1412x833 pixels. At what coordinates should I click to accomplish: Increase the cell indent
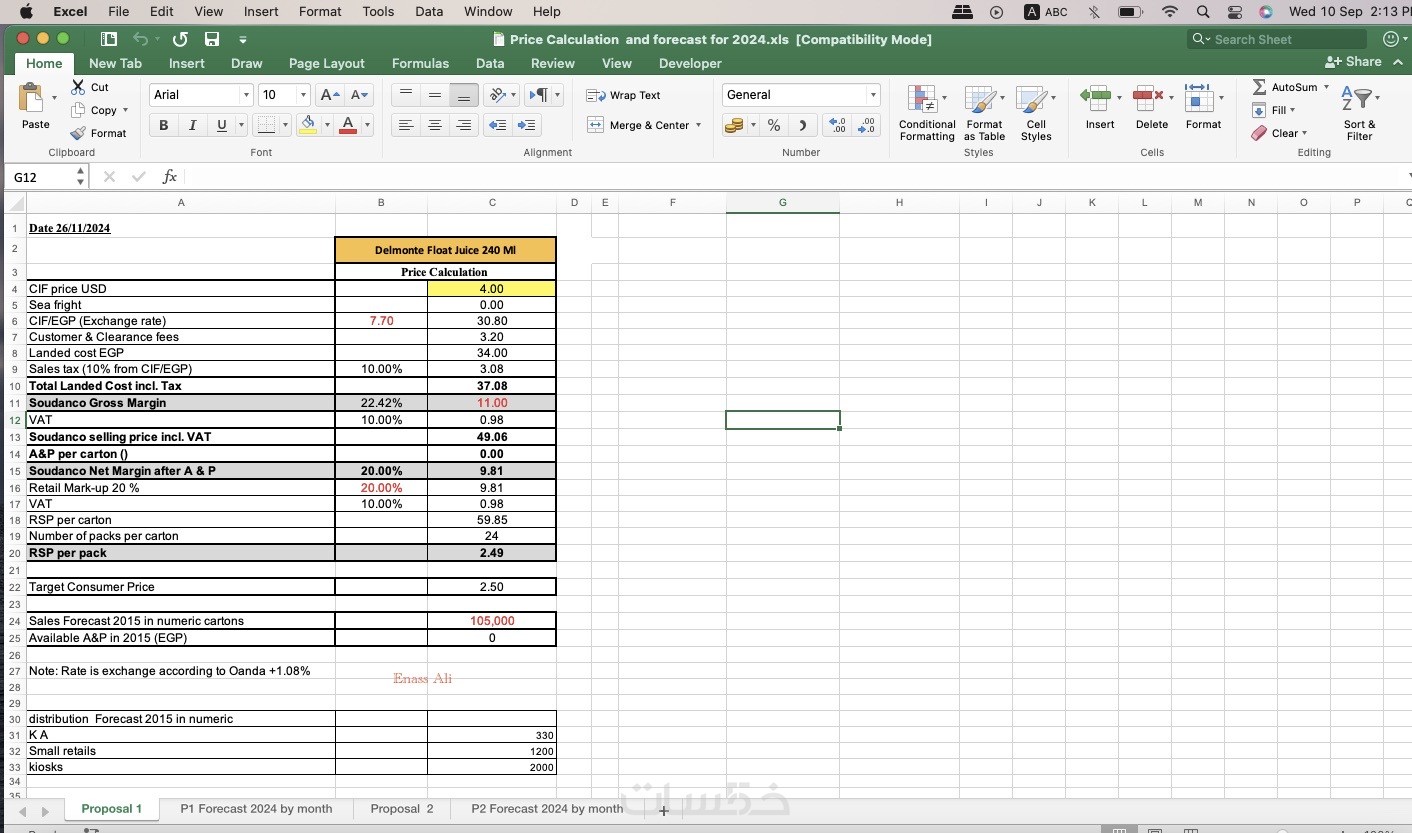coord(526,125)
